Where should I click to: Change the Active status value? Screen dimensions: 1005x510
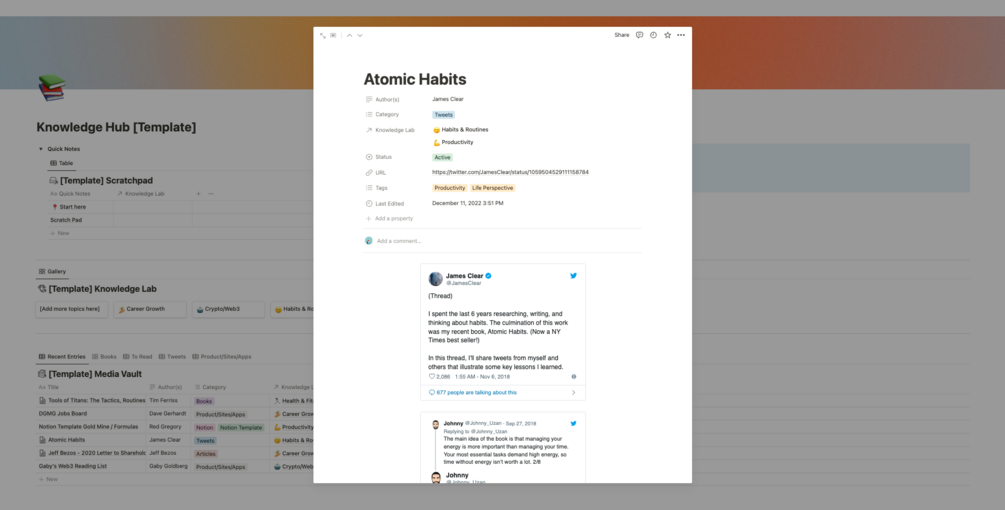[442, 157]
